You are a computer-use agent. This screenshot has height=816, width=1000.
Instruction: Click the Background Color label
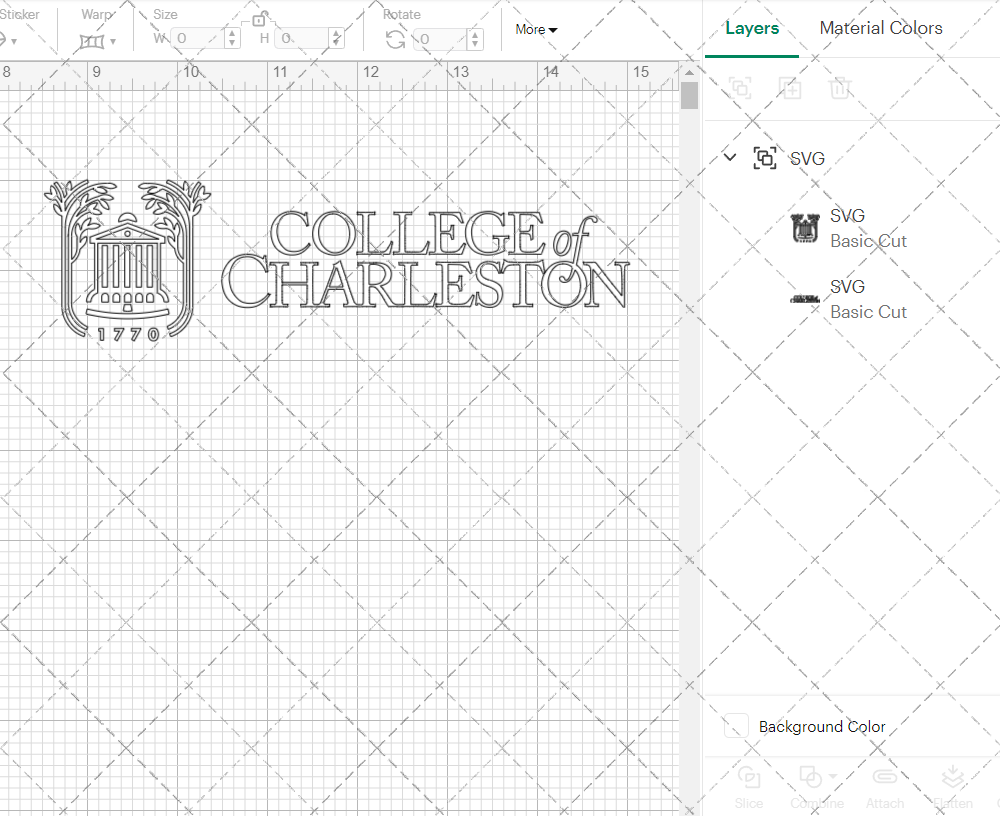(x=822, y=727)
